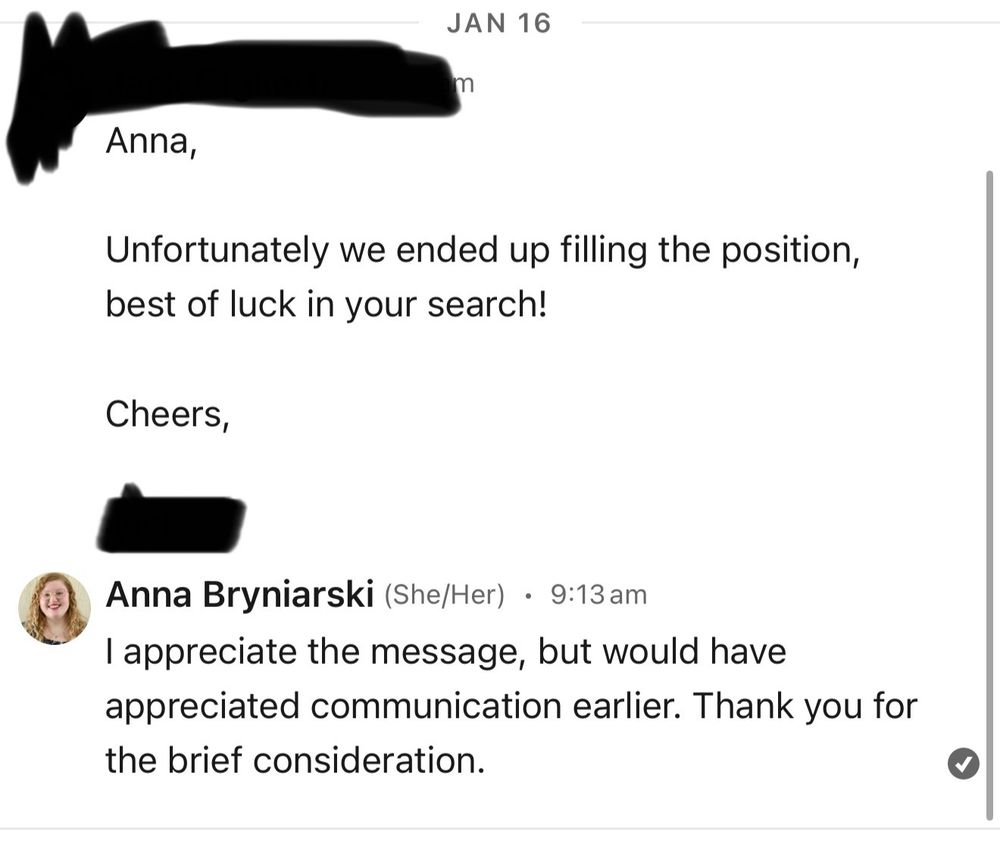
Task: Click the read receipt checkmark icon
Action: (x=963, y=763)
